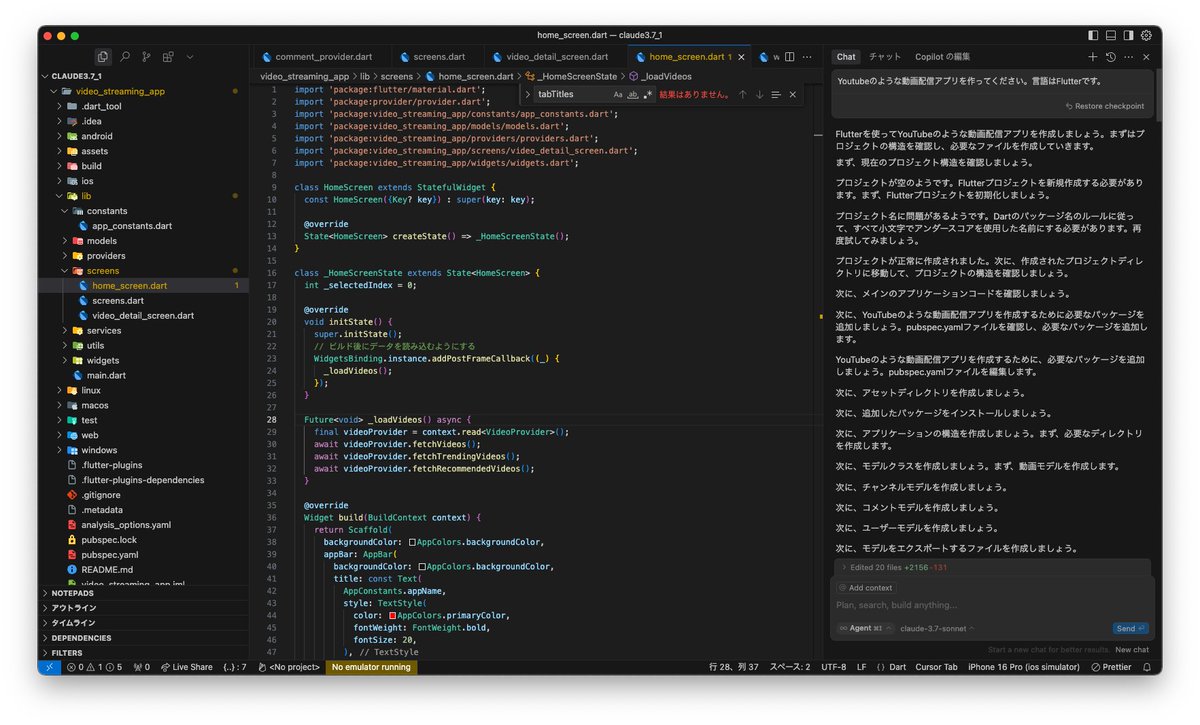The height and width of the screenshot is (725, 1200).
Task: Open the Source Control view icon
Action: click(147, 57)
